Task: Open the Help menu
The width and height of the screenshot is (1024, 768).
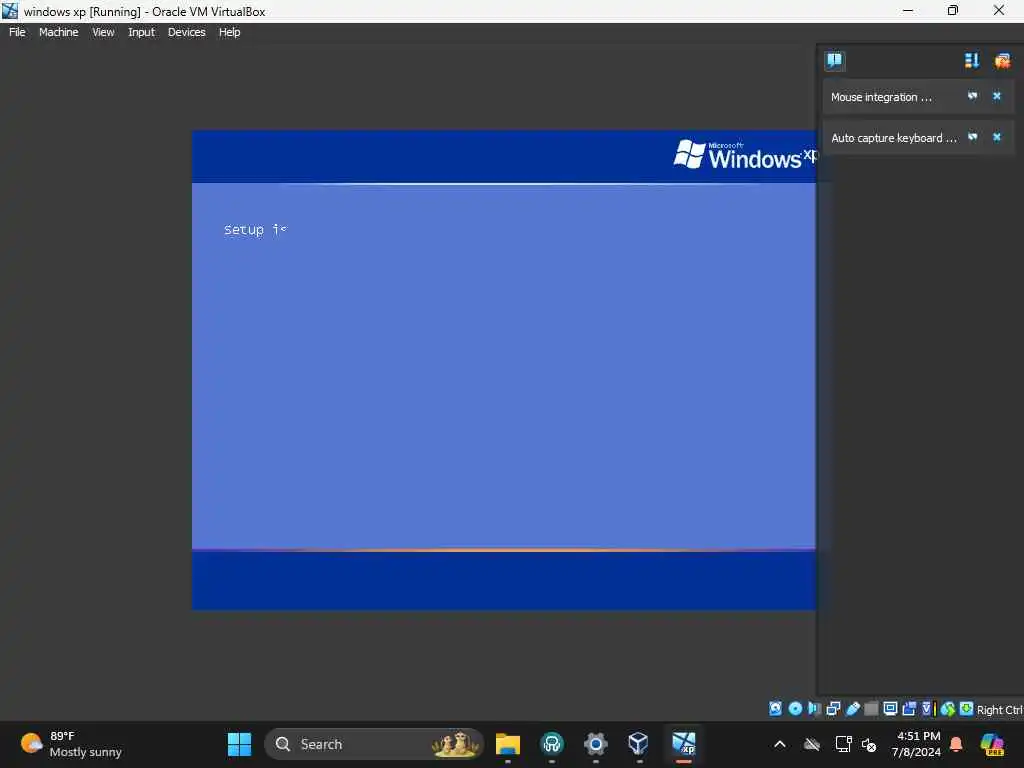Action: click(x=229, y=32)
